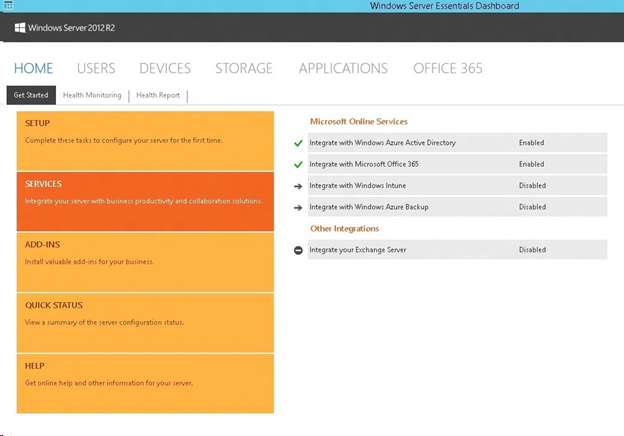Click Integrate with Microsoft Office 365
Image resolution: width=624 pixels, height=436 pixels.
coord(457,164)
